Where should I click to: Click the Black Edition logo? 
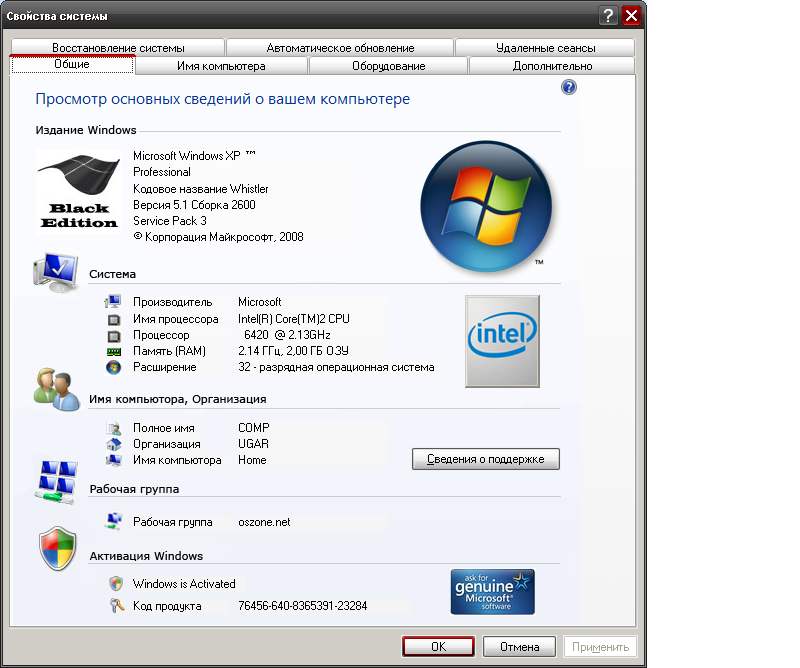click(79, 192)
